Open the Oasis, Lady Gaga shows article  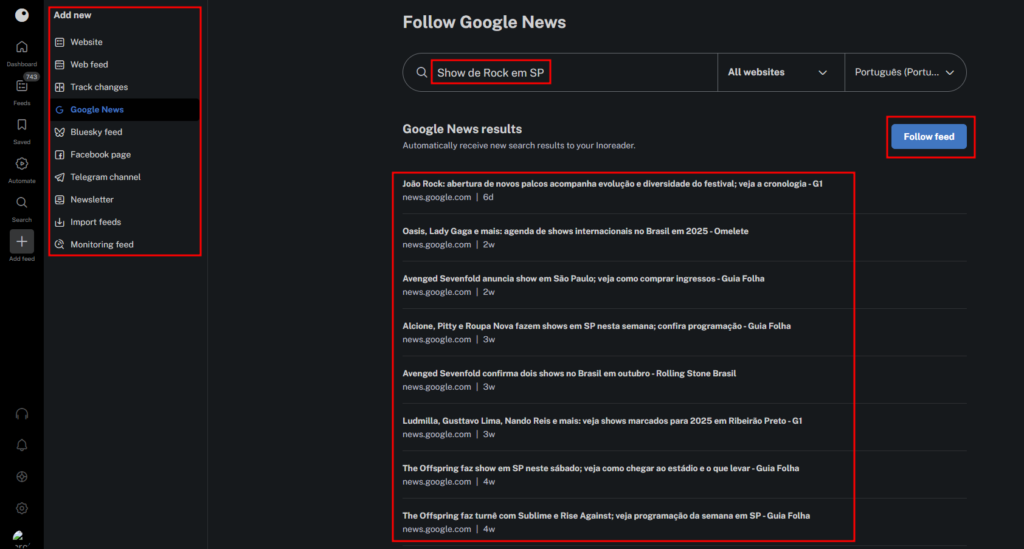coord(575,231)
